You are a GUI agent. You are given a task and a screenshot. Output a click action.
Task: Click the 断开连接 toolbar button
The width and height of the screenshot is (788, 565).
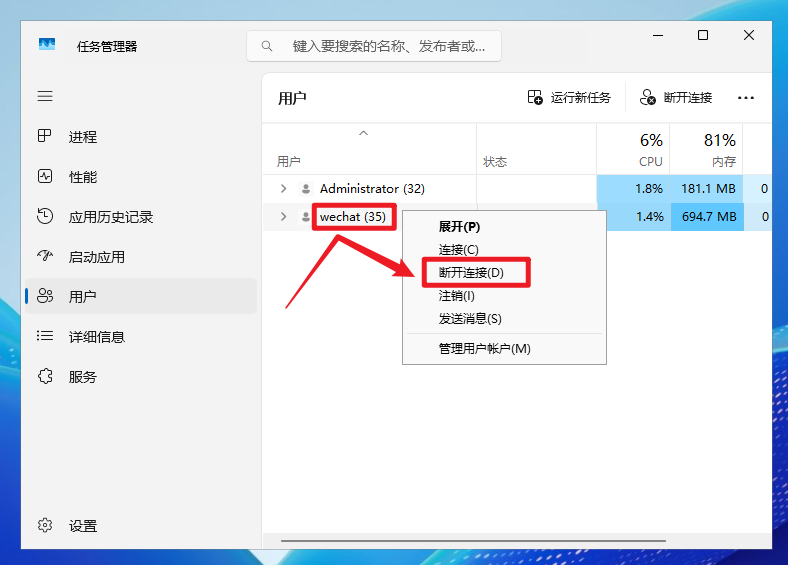tap(676, 98)
